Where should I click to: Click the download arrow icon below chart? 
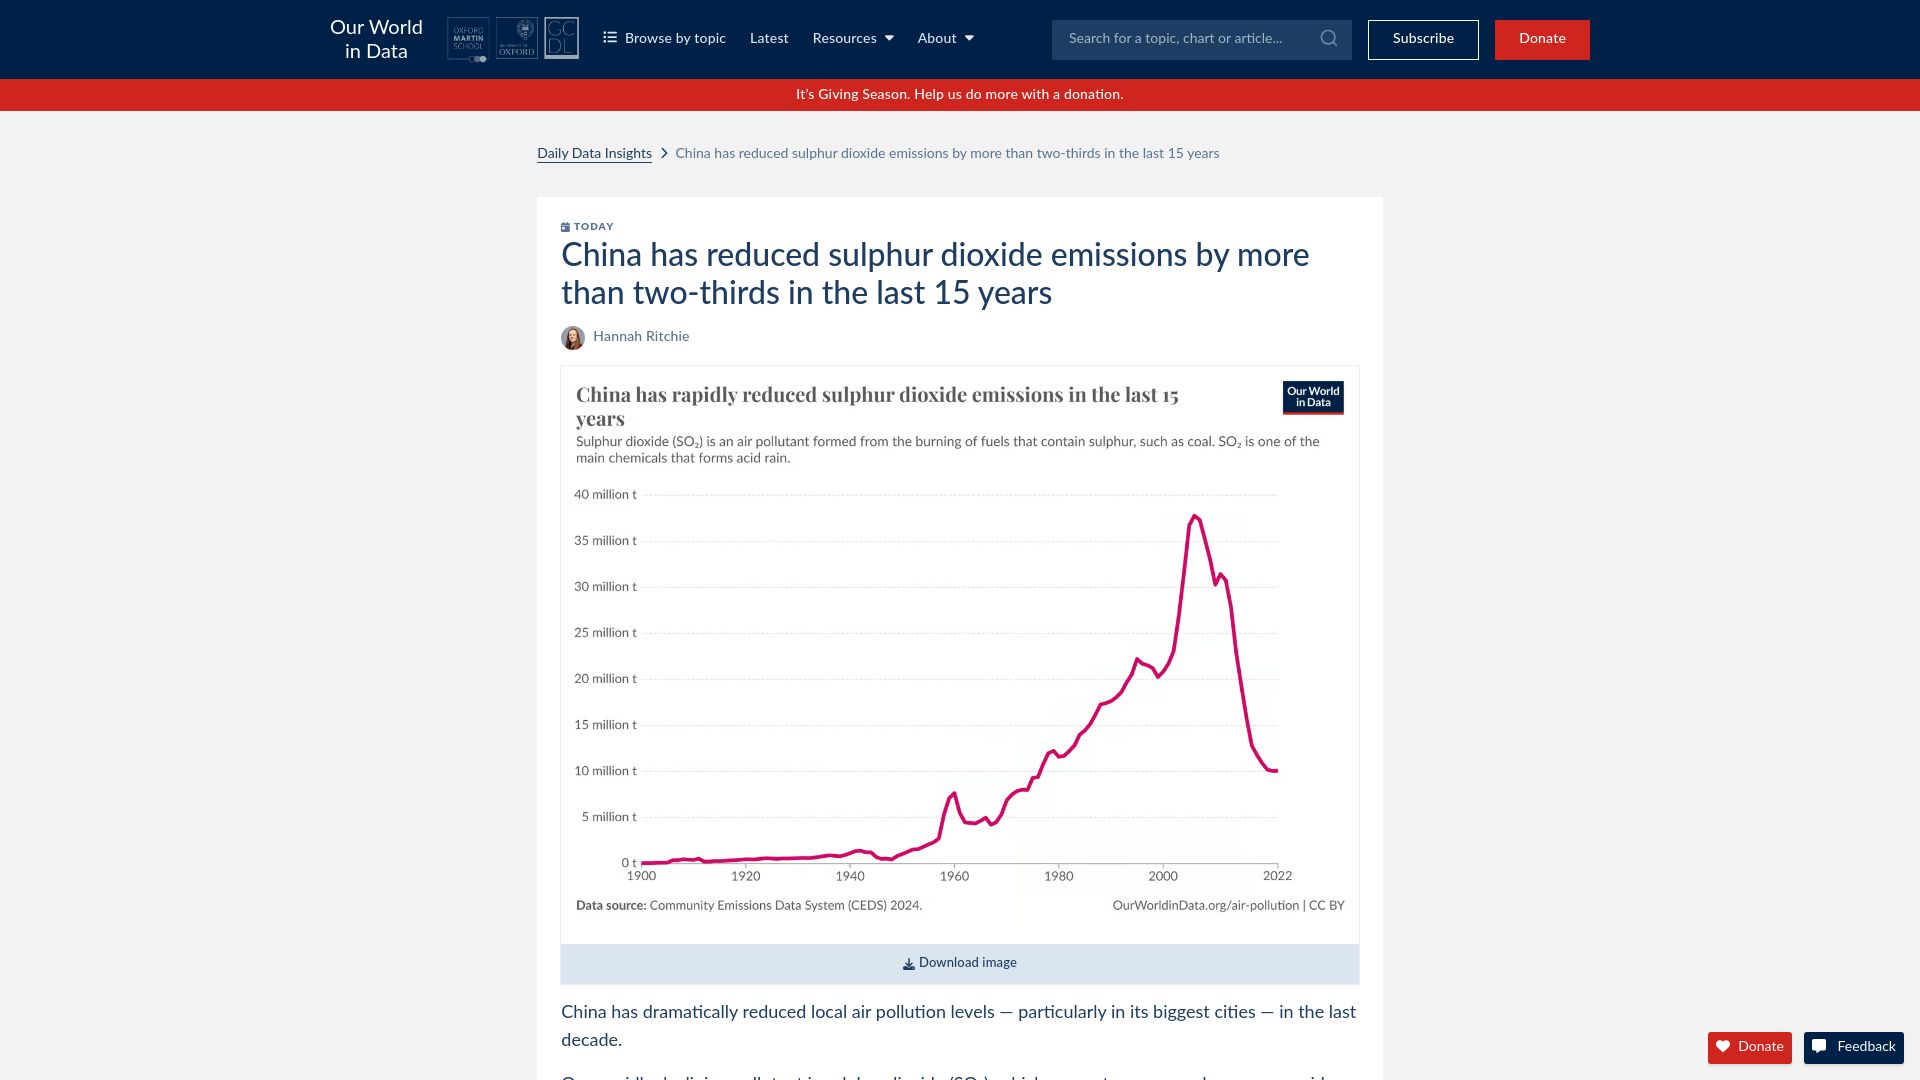[x=909, y=964]
